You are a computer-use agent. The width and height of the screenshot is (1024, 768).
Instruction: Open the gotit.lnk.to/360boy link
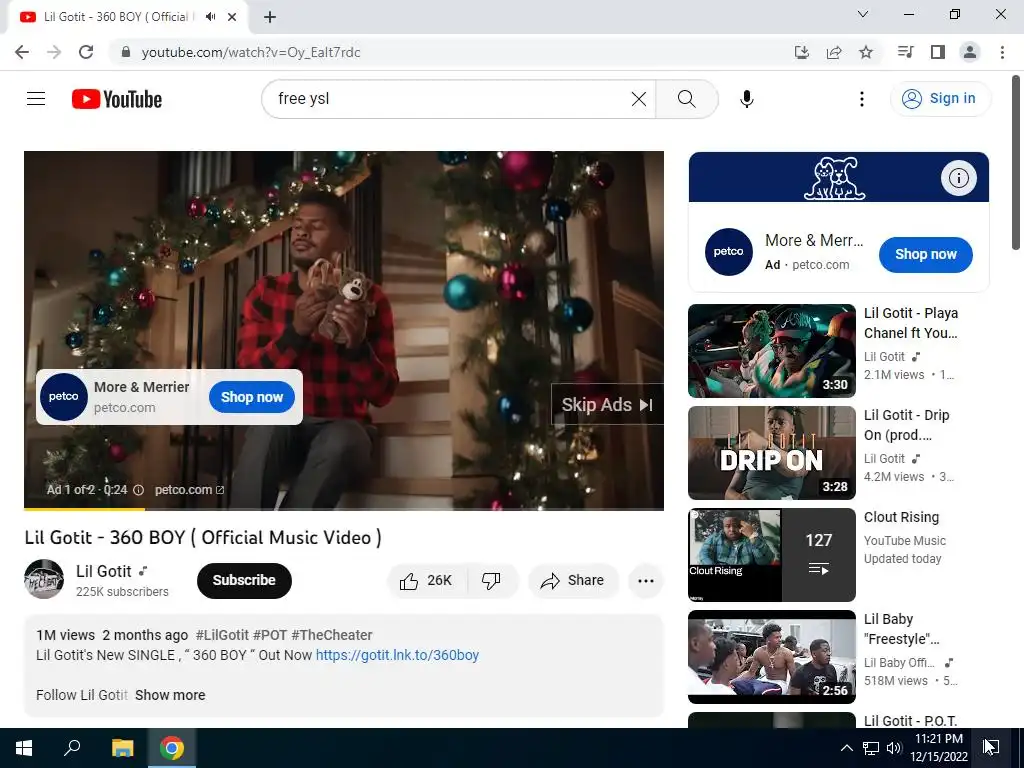[x=397, y=655]
